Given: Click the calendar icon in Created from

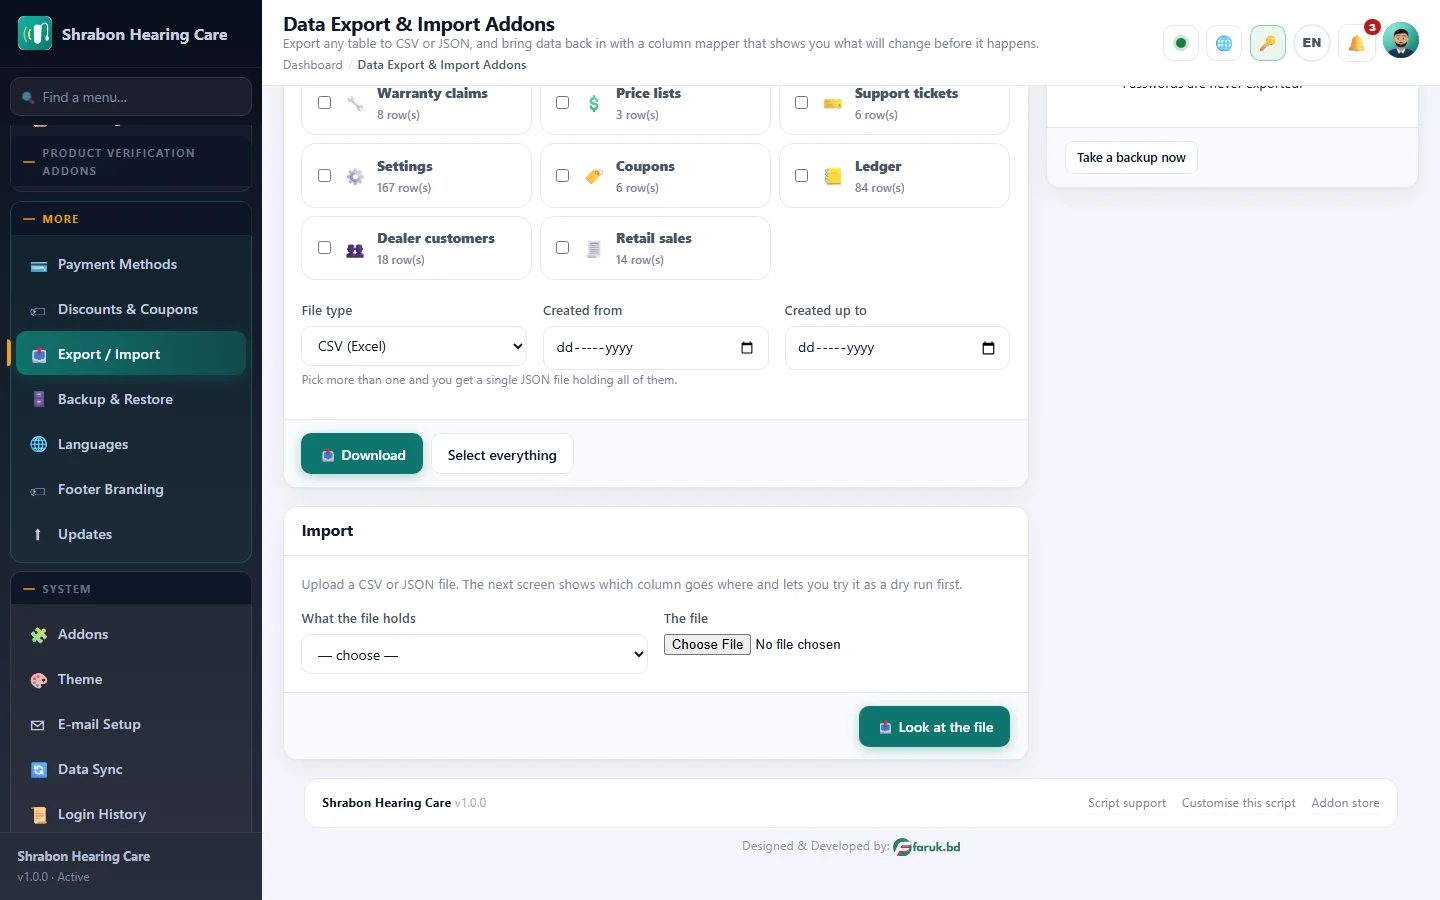Looking at the screenshot, I should (x=746, y=348).
